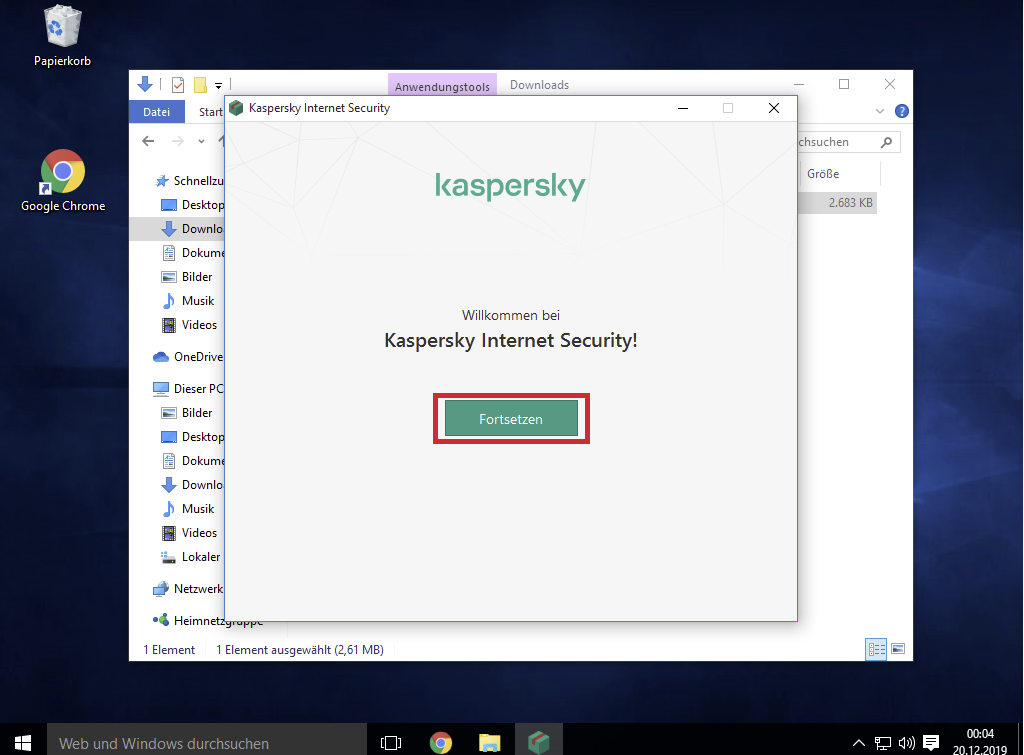Image resolution: width=1024 pixels, height=755 pixels.
Task: Click the Kaspersky title bar app icon
Action: pyautogui.click(x=236, y=108)
